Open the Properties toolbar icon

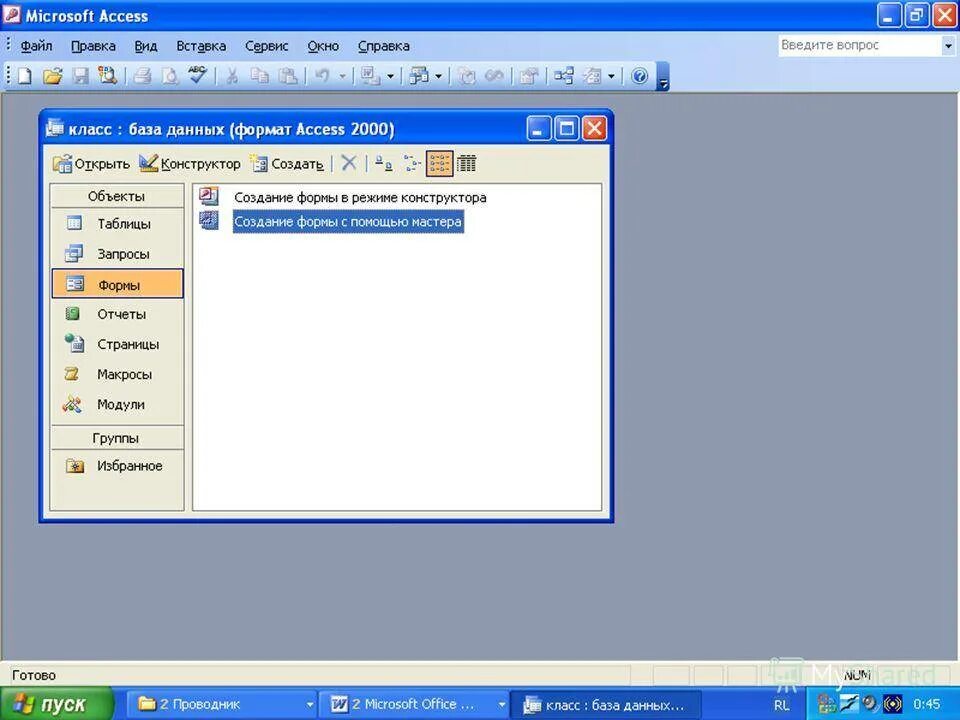click(x=529, y=76)
